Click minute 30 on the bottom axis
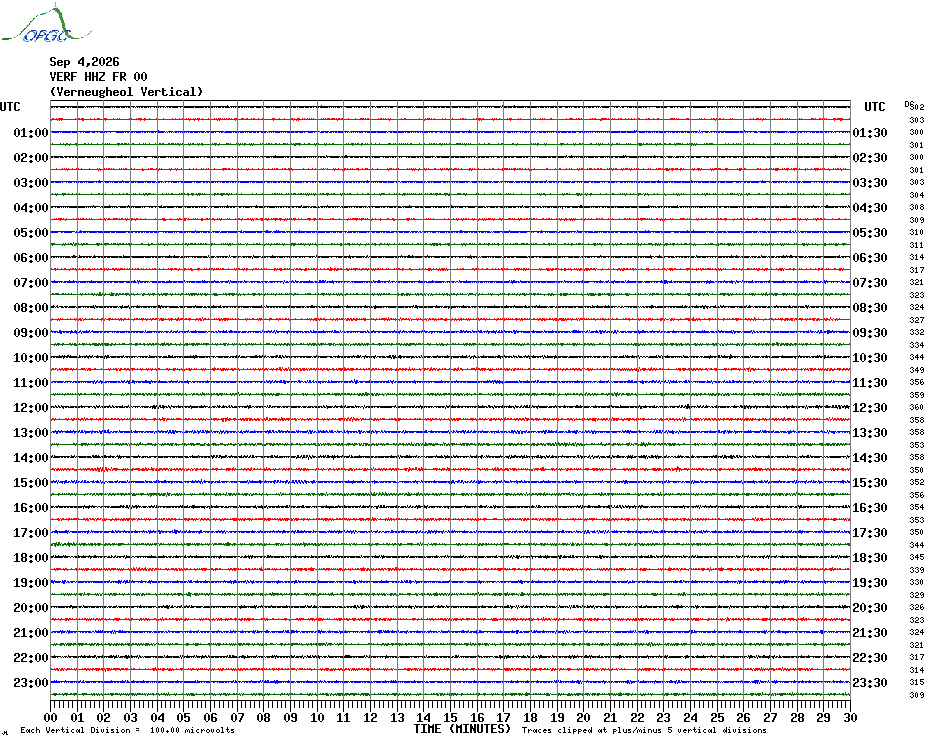The image size is (930, 744). coord(850,717)
